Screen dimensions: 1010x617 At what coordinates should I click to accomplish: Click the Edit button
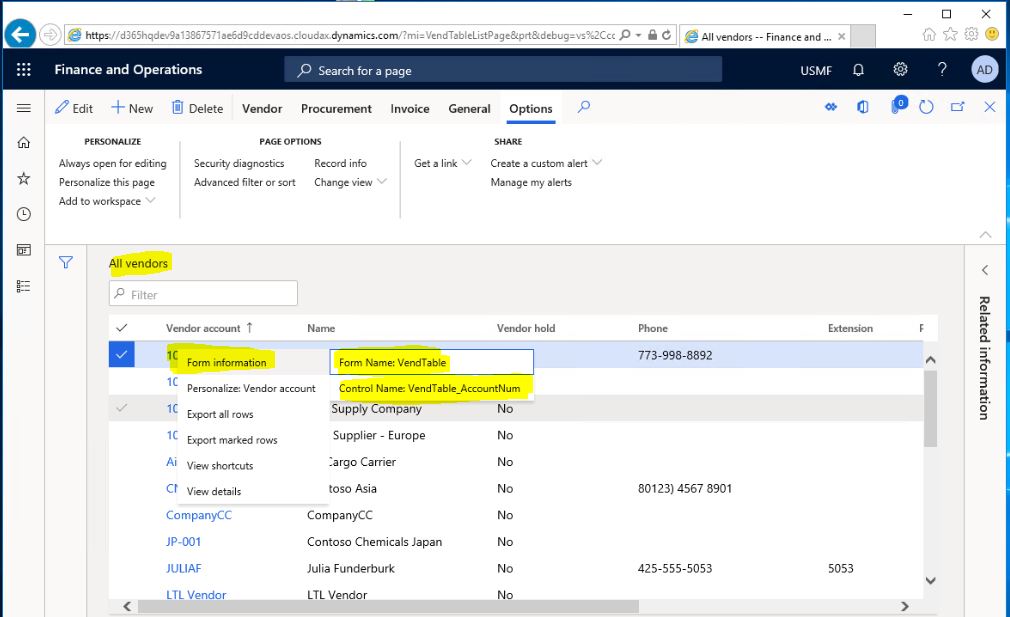click(x=74, y=108)
